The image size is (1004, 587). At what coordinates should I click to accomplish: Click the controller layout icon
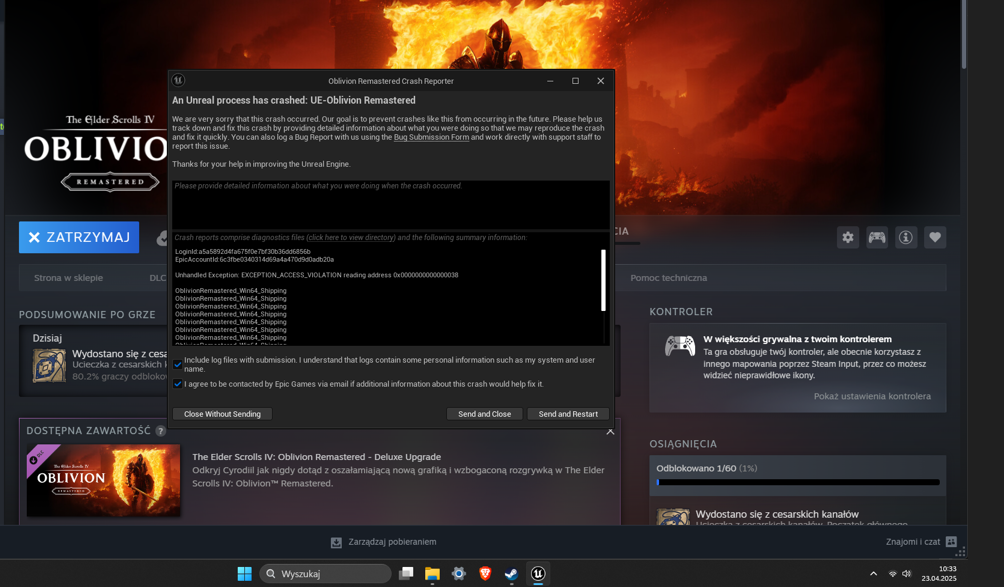click(x=877, y=237)
